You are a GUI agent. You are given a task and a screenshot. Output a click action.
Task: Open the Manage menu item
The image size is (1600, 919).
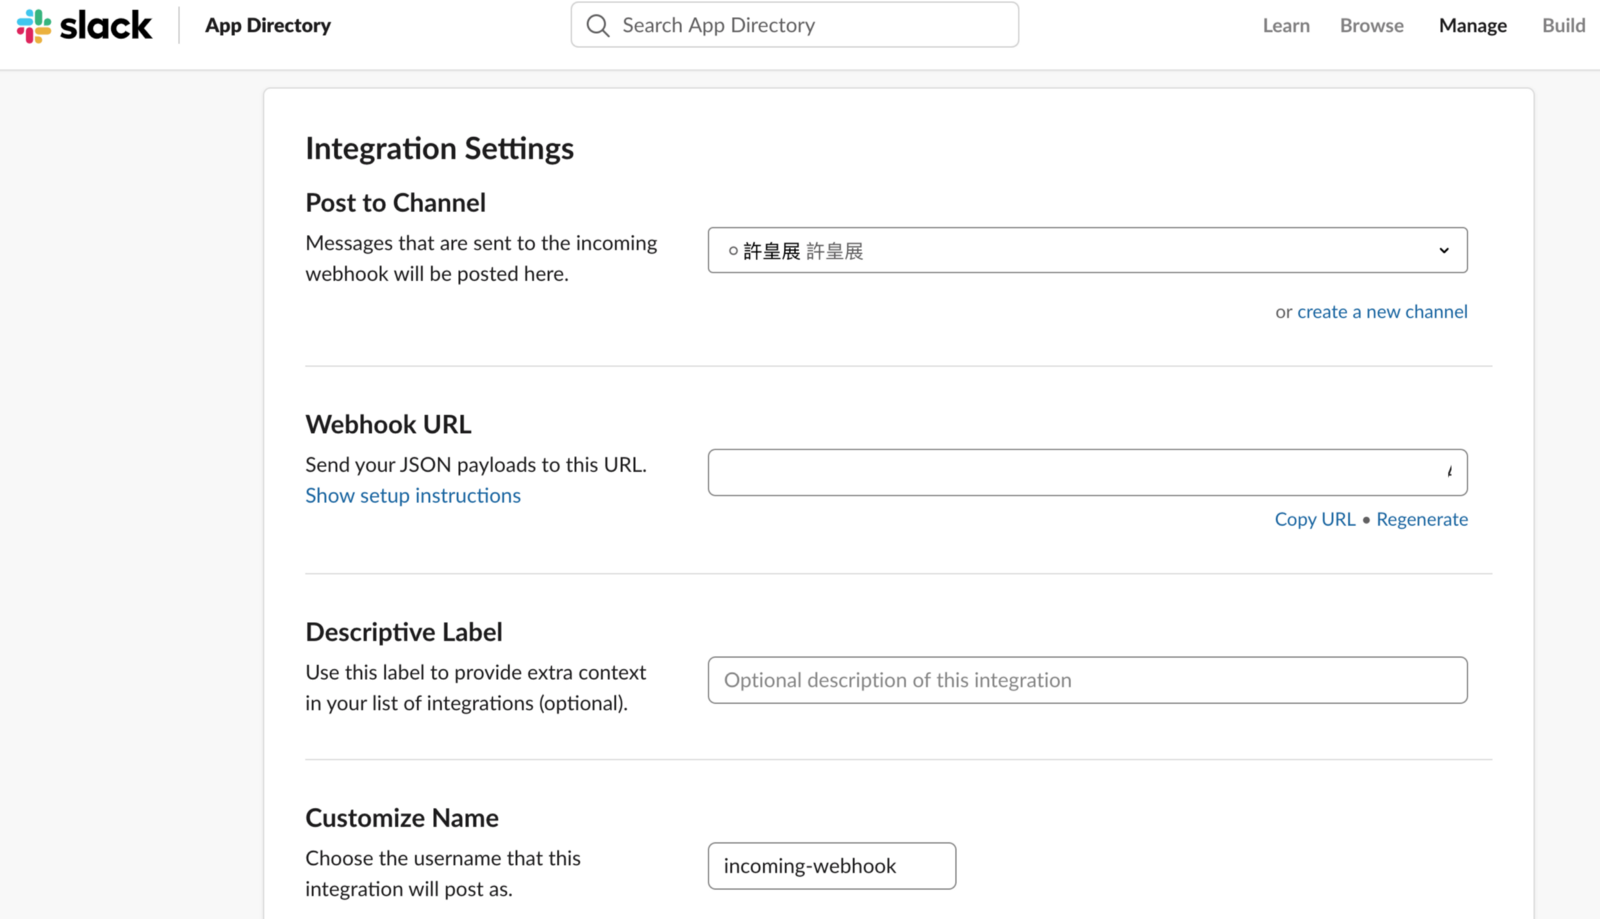pyautogui.click(x=1473, y=25)
